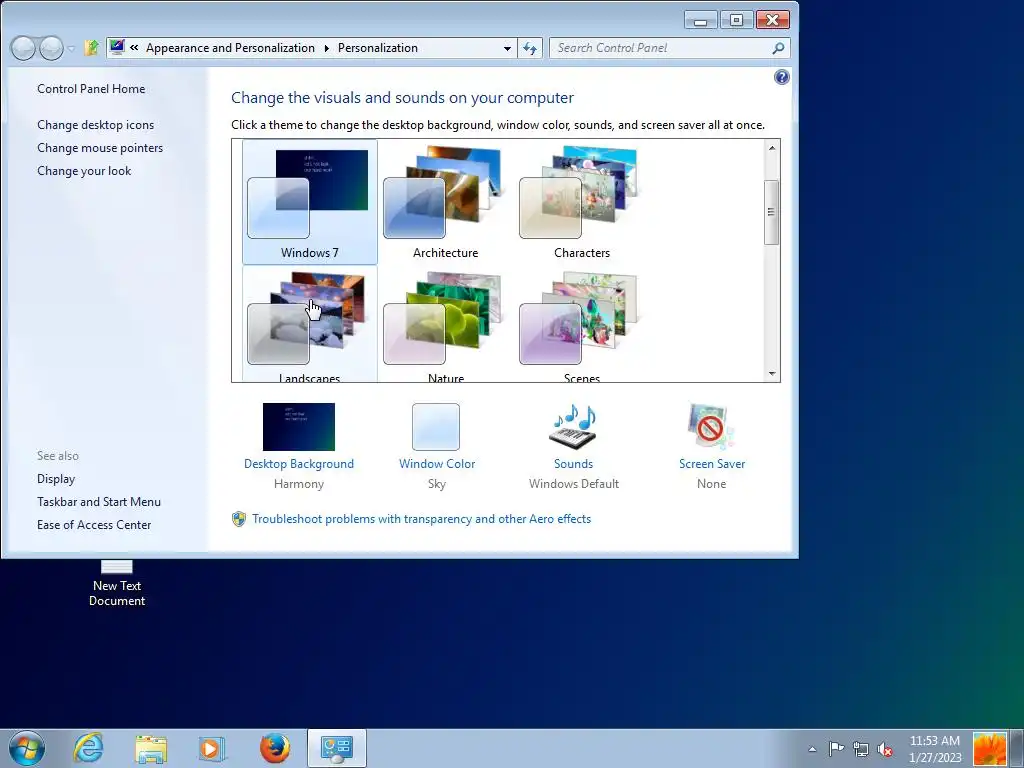Viewport: 1024px width, 768px height.
Task: Expand arrow after Appearance and Personalization
Action: [327, 48]
